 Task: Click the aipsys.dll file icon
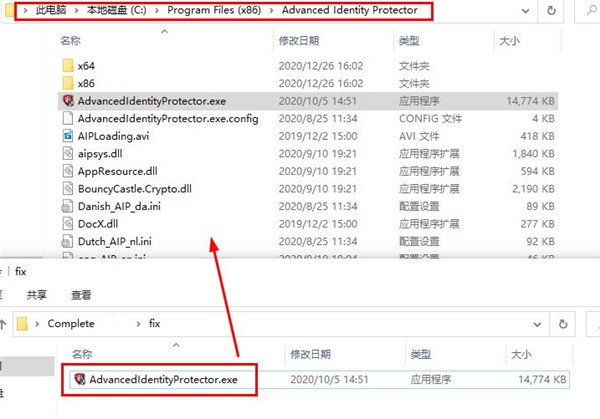tap(68, 153)
